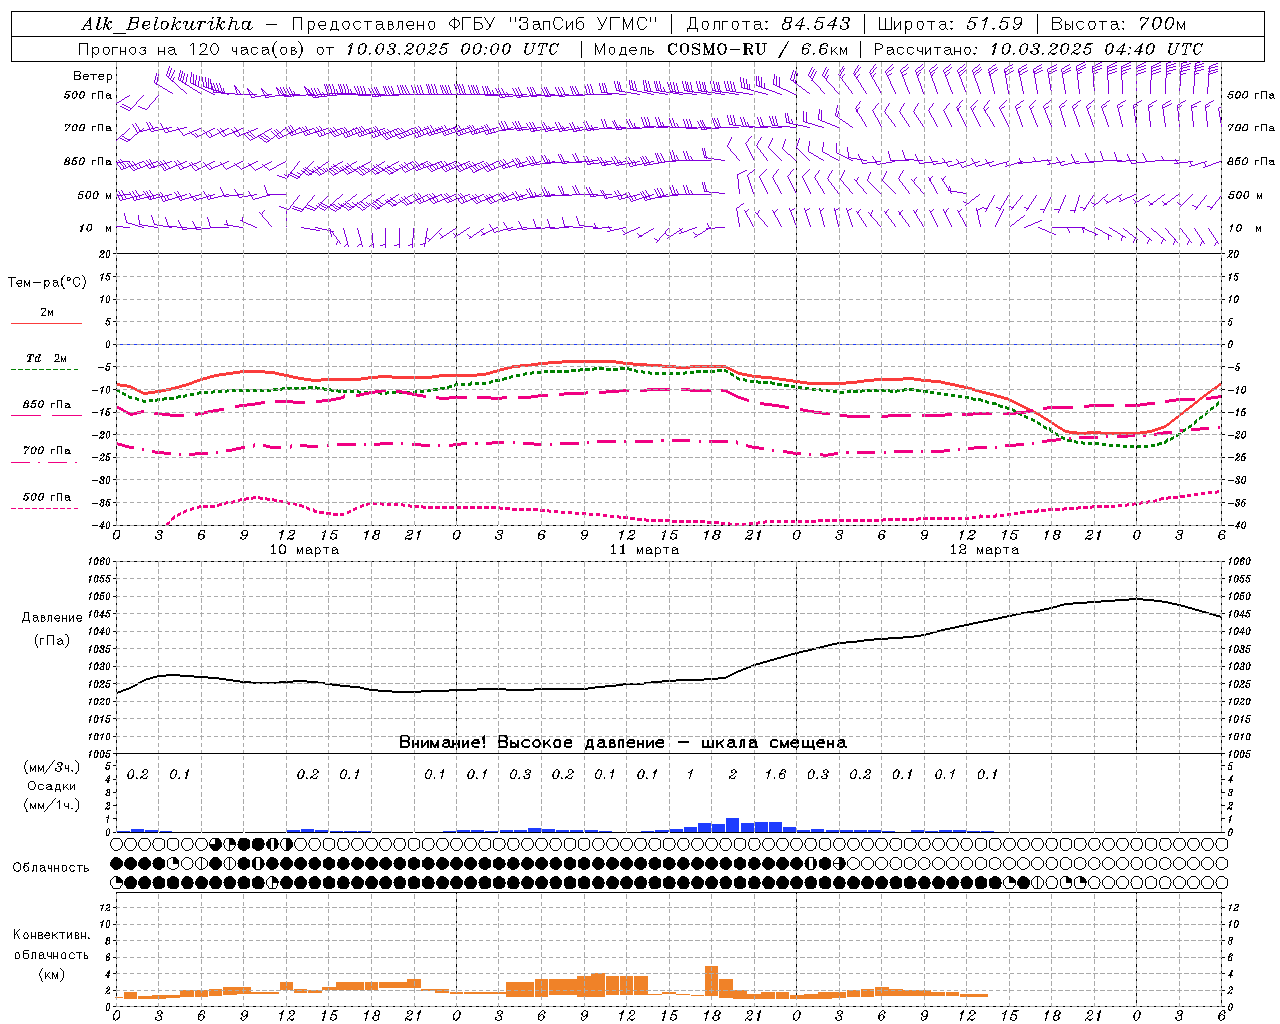1280x1024 pixels.
Task: Select the forecast start time 10.03.2025 00:00 UTC
Action: (452, 49)
